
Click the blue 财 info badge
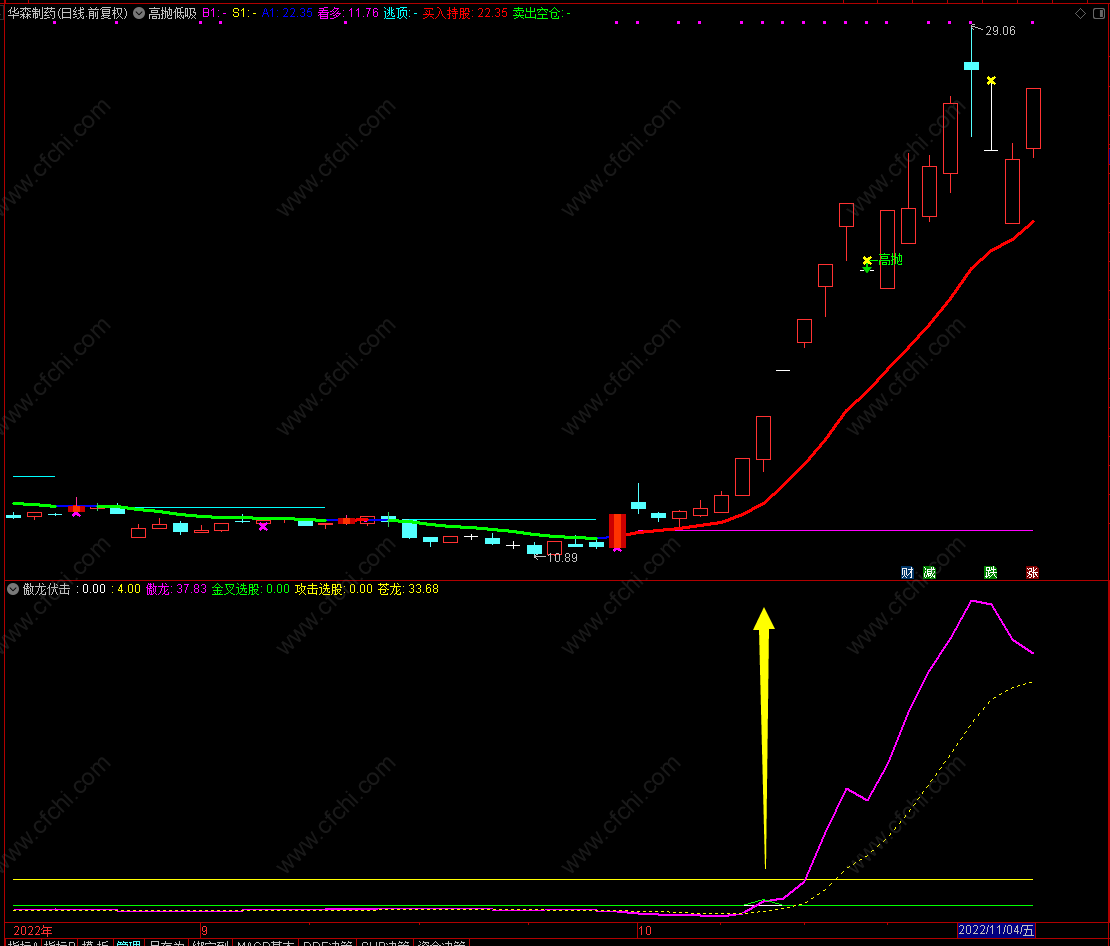(x=908, y=573)
